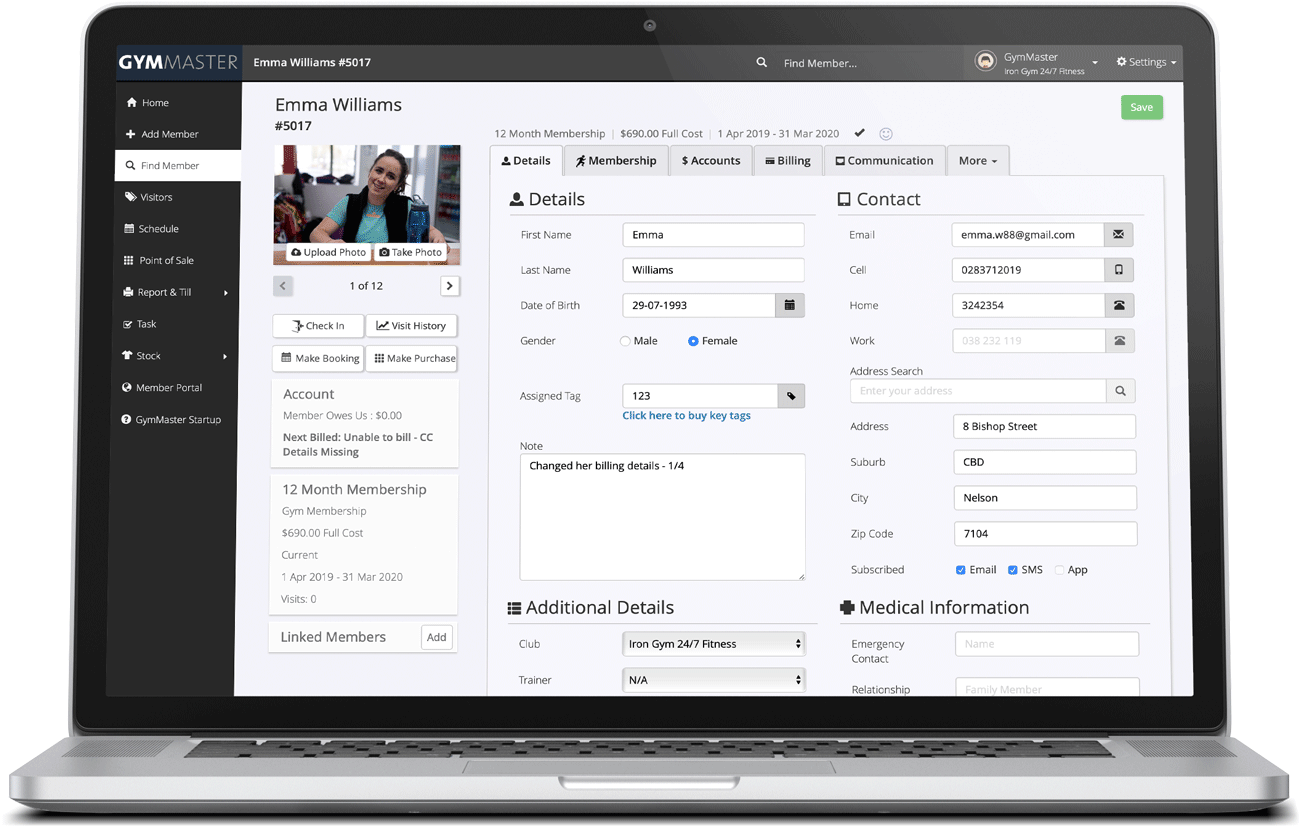Click the City field showing Nelson

(1045, 498)
